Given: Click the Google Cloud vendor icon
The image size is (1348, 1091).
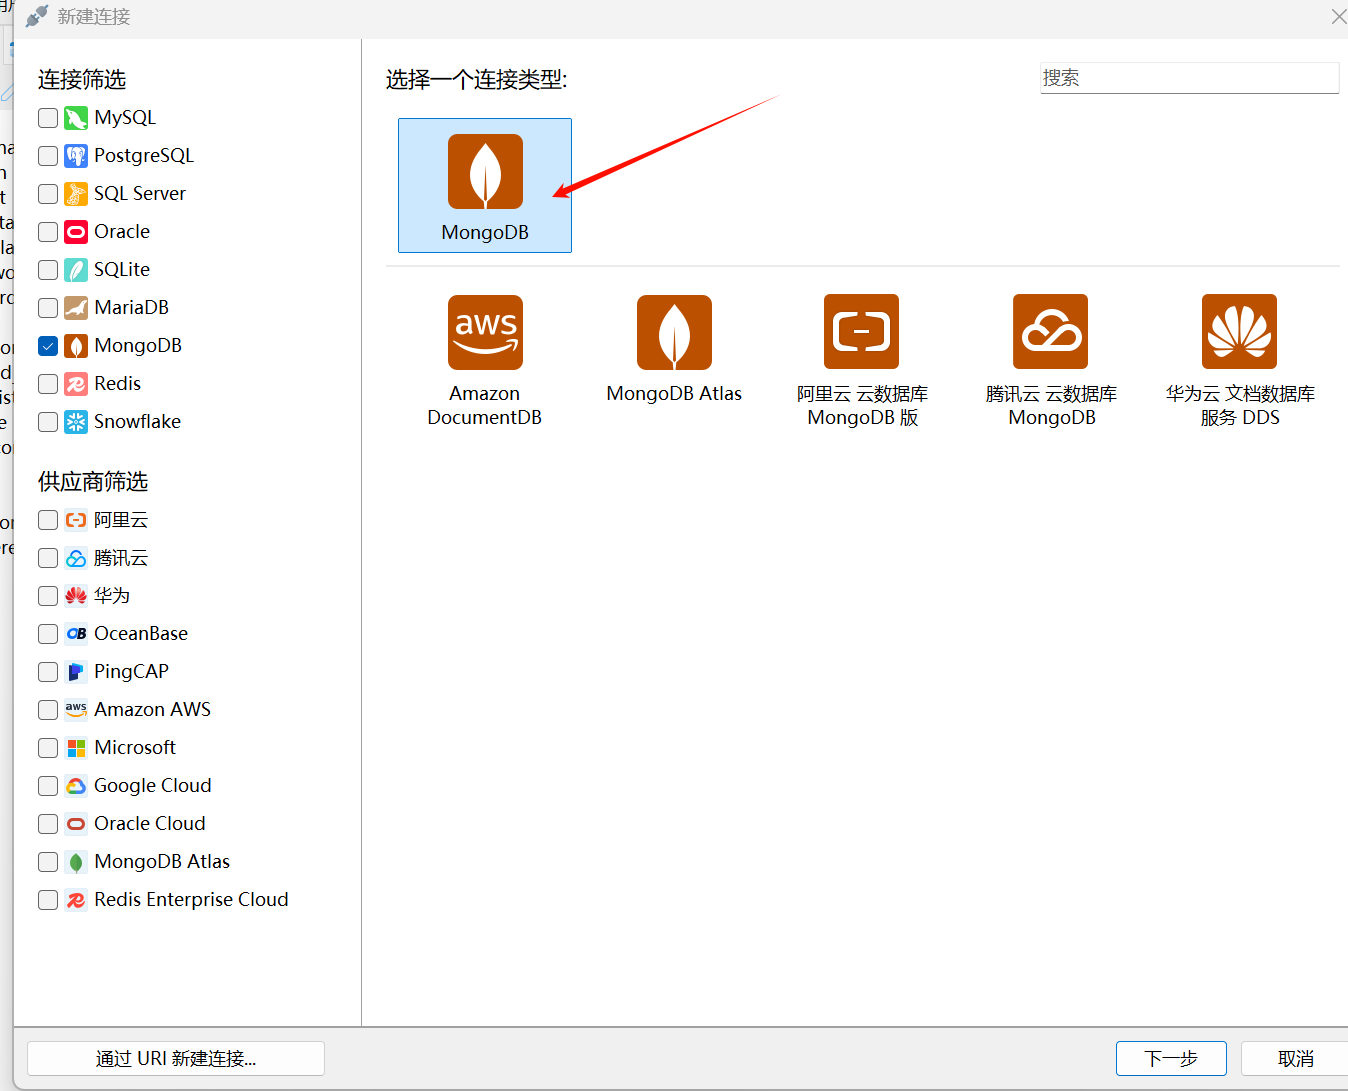Looking at the screenshot, I should pos(76,786).
